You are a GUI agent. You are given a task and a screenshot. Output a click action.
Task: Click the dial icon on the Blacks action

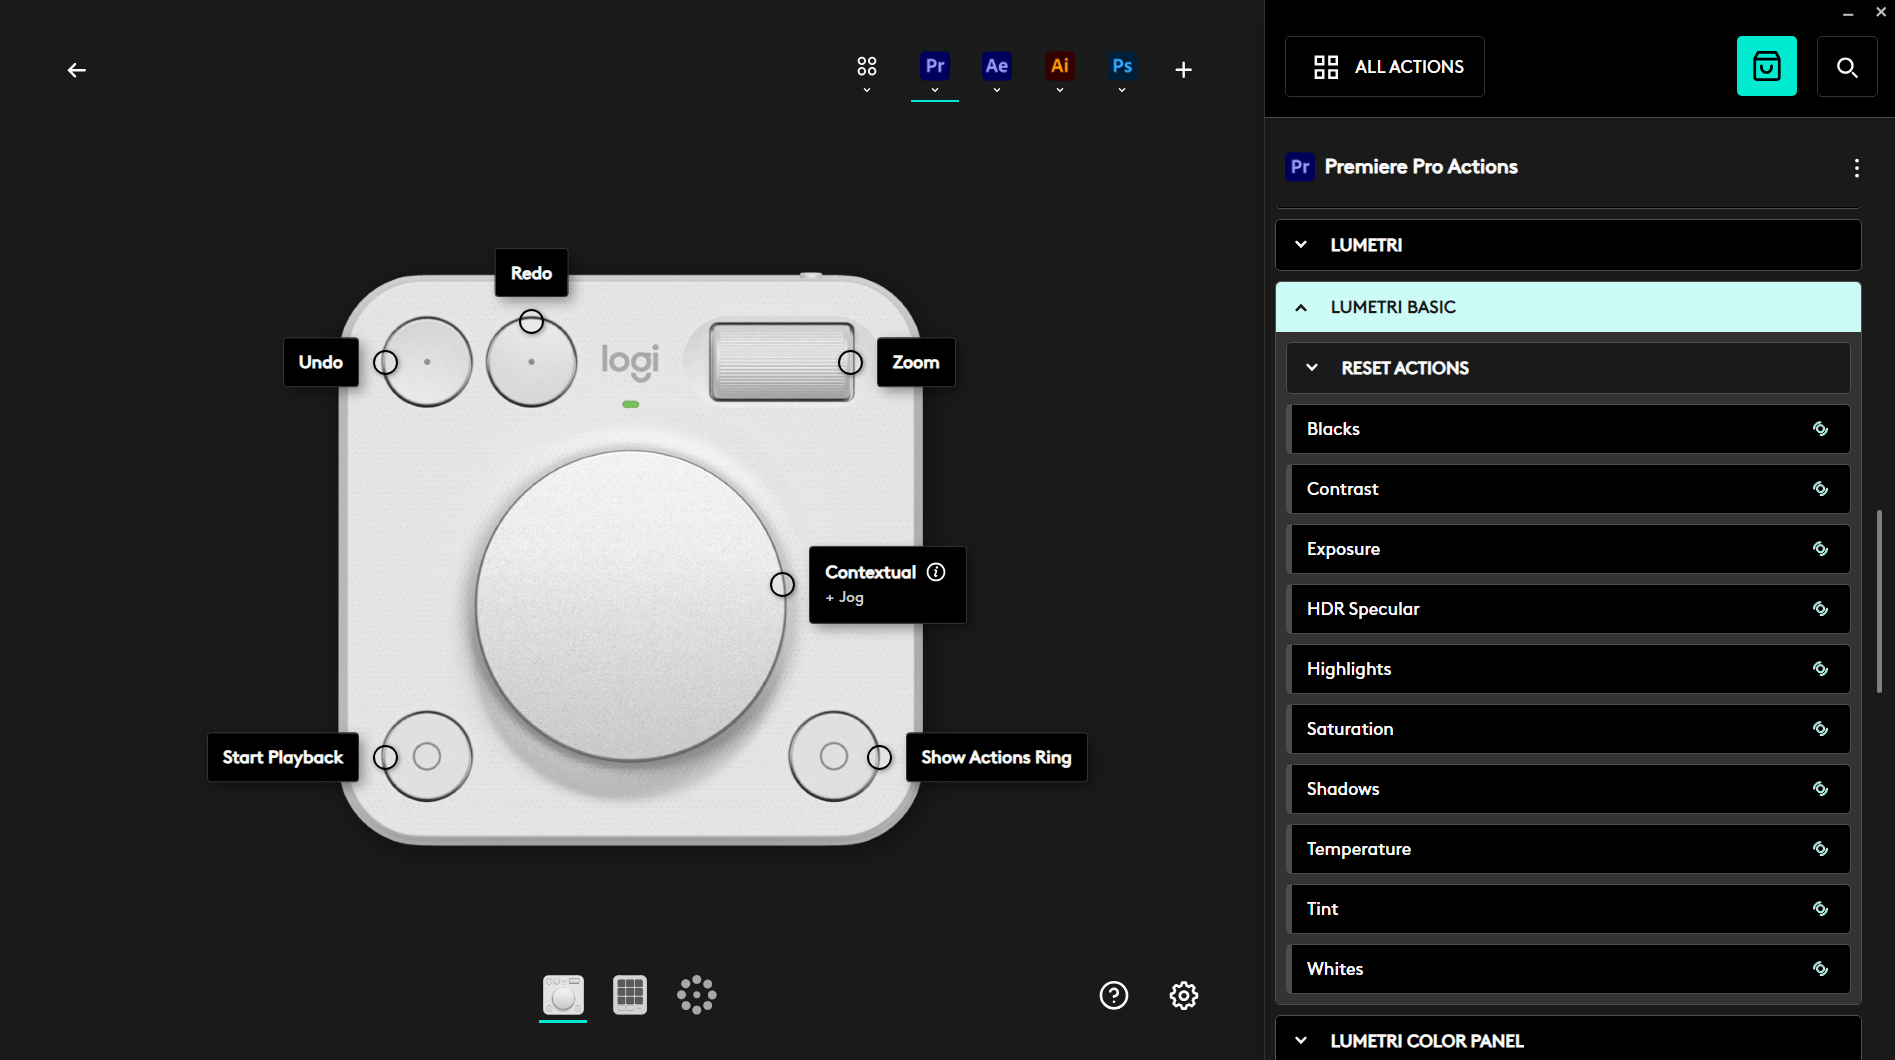tap(1819, 428)
